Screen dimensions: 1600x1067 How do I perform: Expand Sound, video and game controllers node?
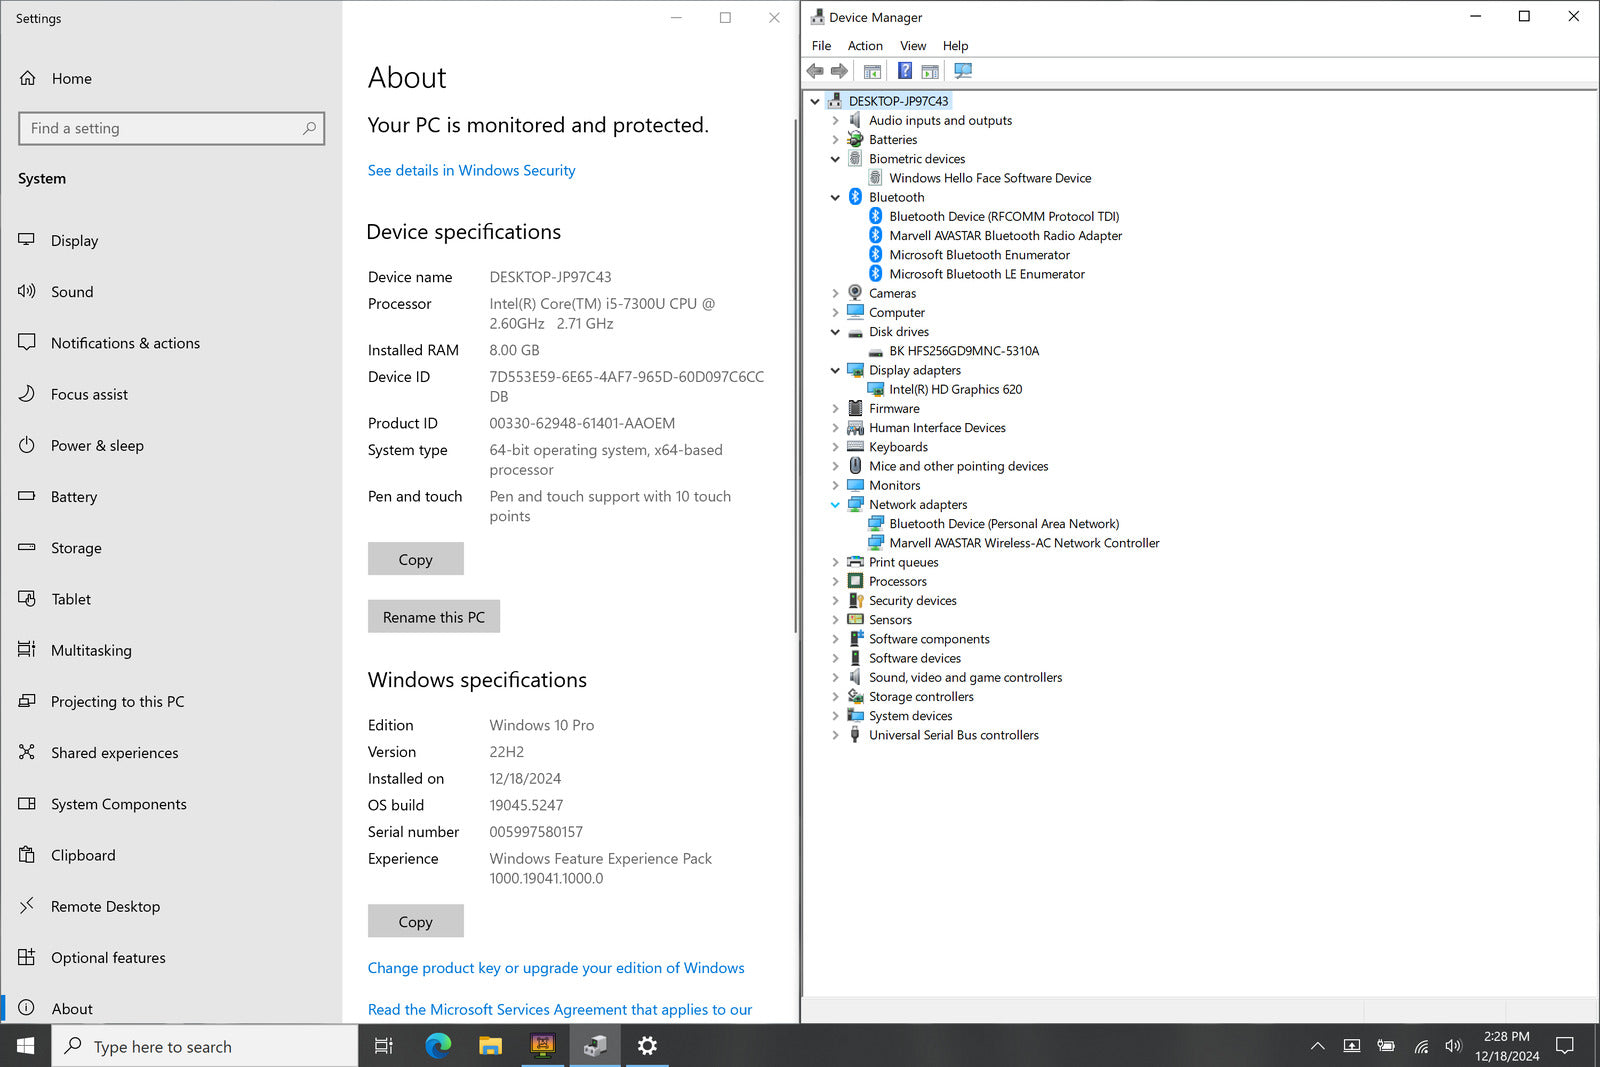pos(835,678)
